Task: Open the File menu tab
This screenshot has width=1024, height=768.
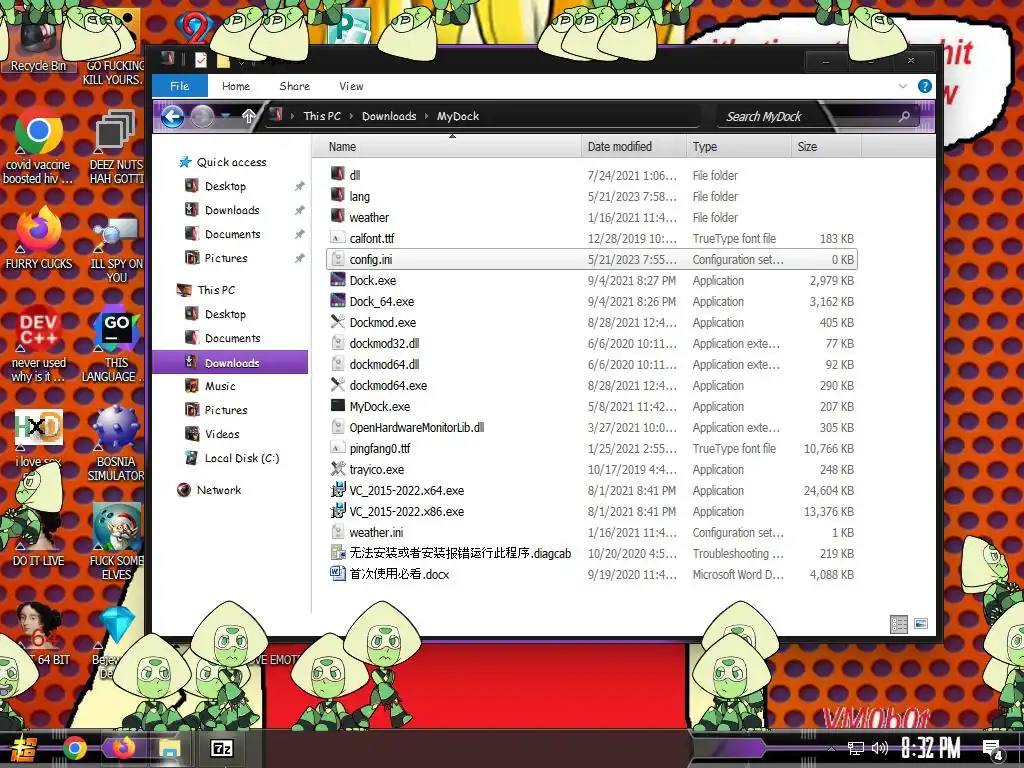Action: (x=180, y=86)
